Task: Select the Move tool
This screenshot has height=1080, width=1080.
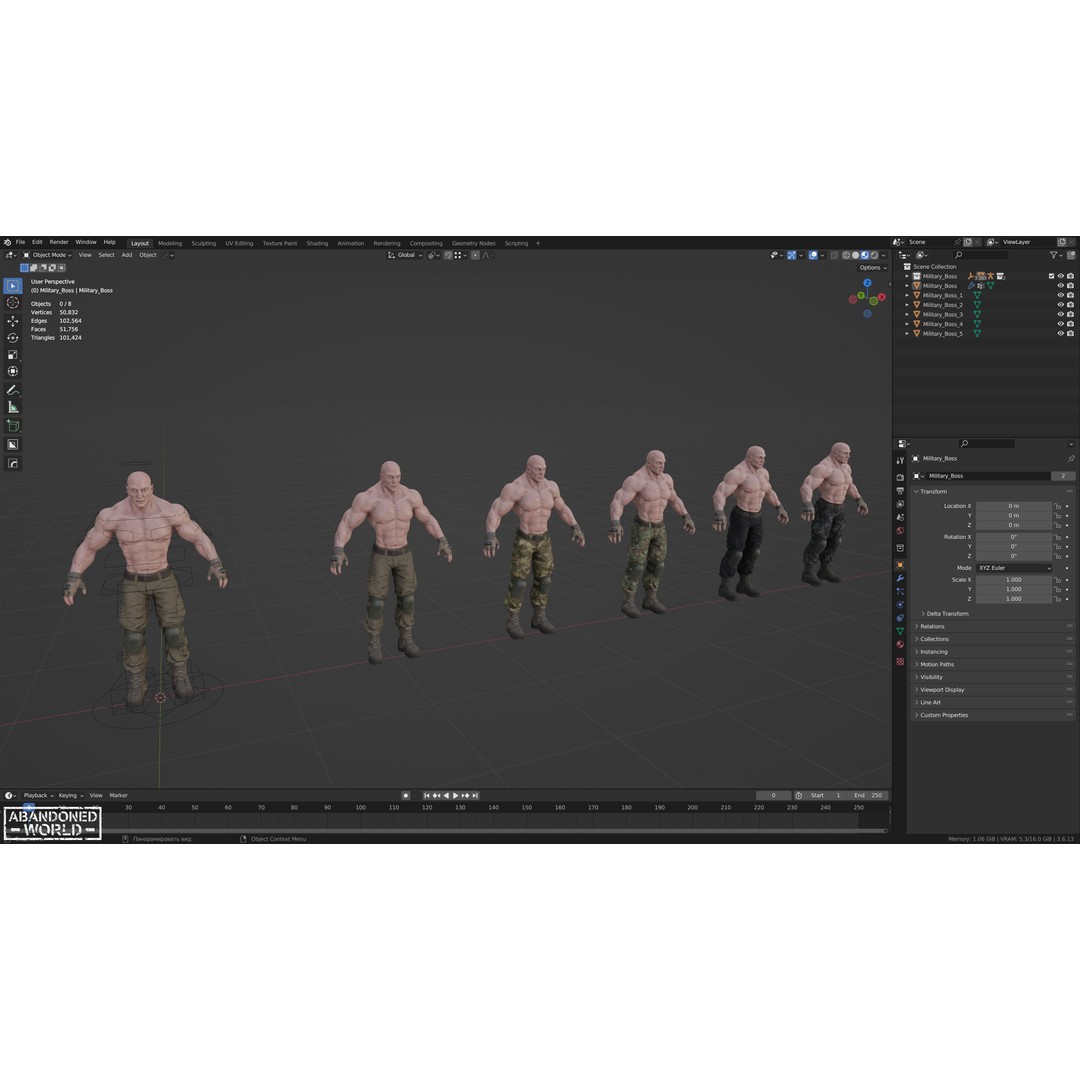Action: pyautogui.click(x=12, y=321)
